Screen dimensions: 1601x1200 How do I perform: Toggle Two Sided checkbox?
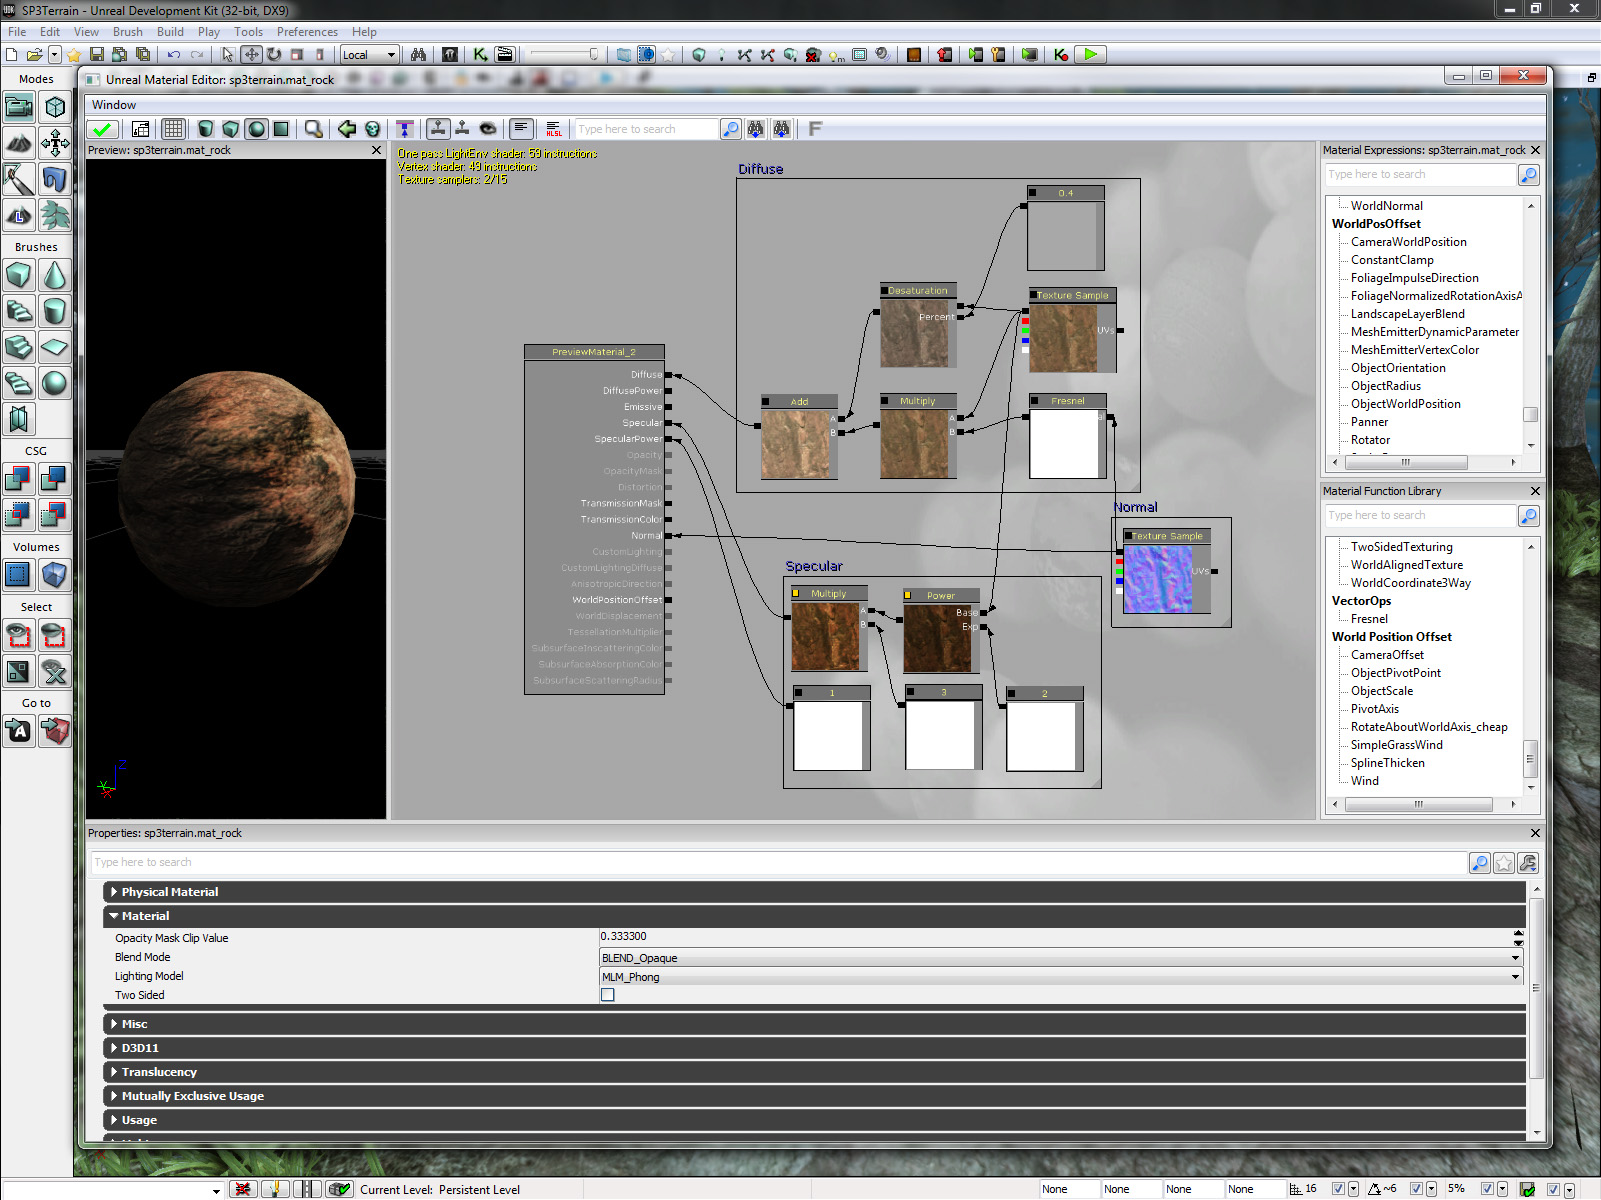(607, 995)
